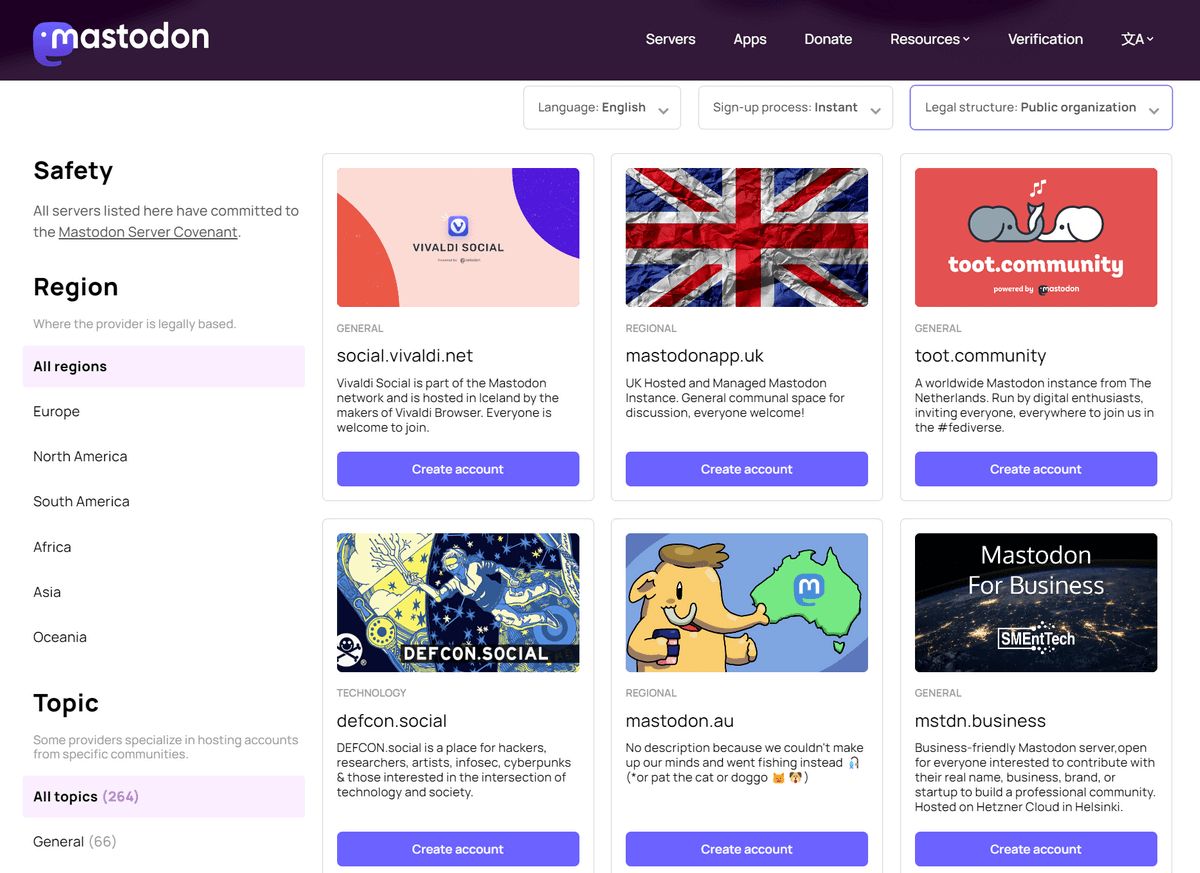
Task: Click the Mastodon logo in header
Action: coord(121,40)
